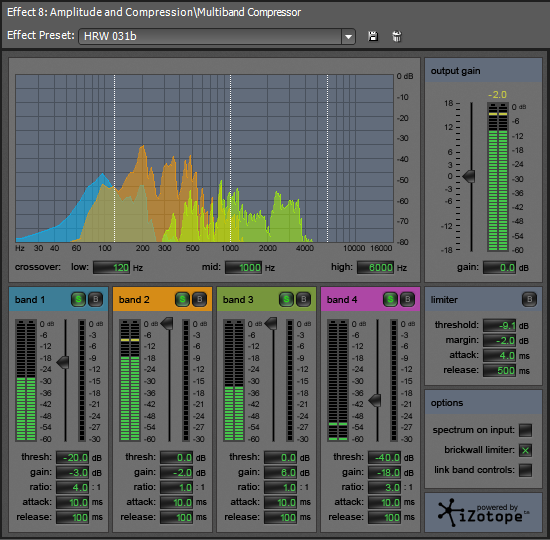Viewport: 550px width, 540px height.
Task: Click the low crossover 120 Hz field
Action: (112, 268)
